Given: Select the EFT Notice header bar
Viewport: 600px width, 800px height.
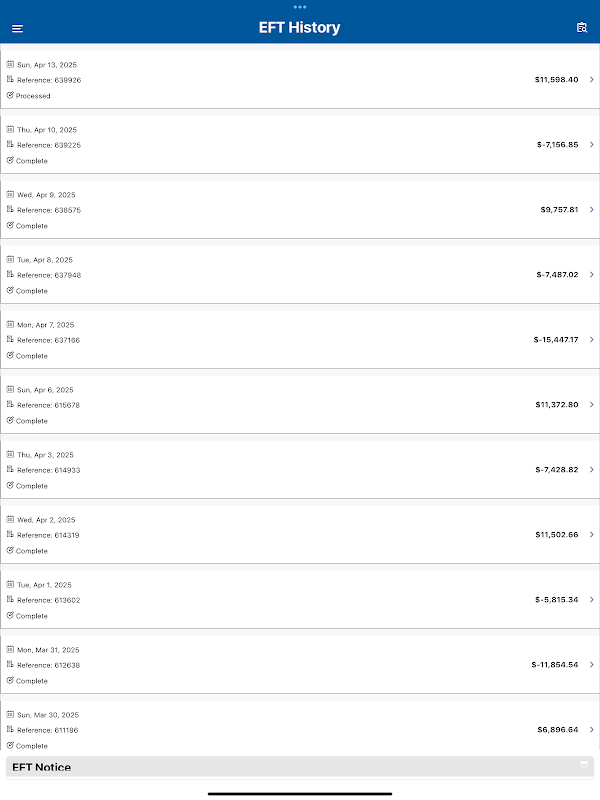Looking at the screenshot, I should pos(300,767).
